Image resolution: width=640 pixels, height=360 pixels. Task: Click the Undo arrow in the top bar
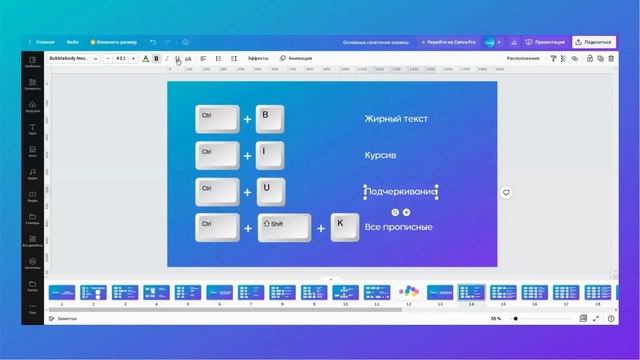click(153, 42)
